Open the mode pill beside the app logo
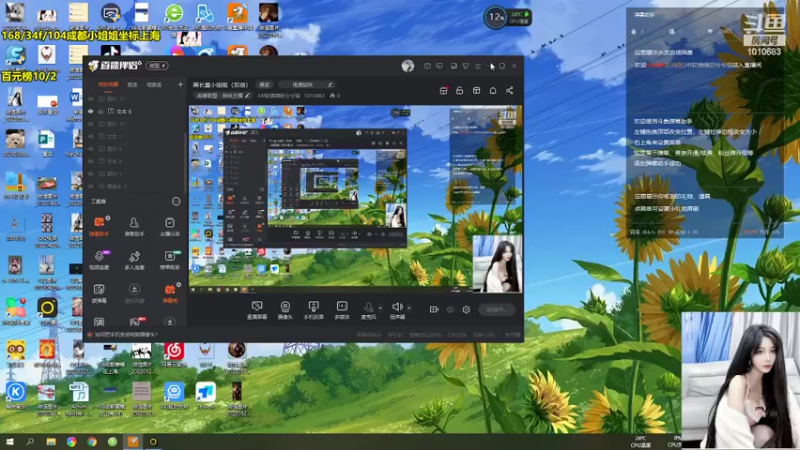 pos(157,66)
